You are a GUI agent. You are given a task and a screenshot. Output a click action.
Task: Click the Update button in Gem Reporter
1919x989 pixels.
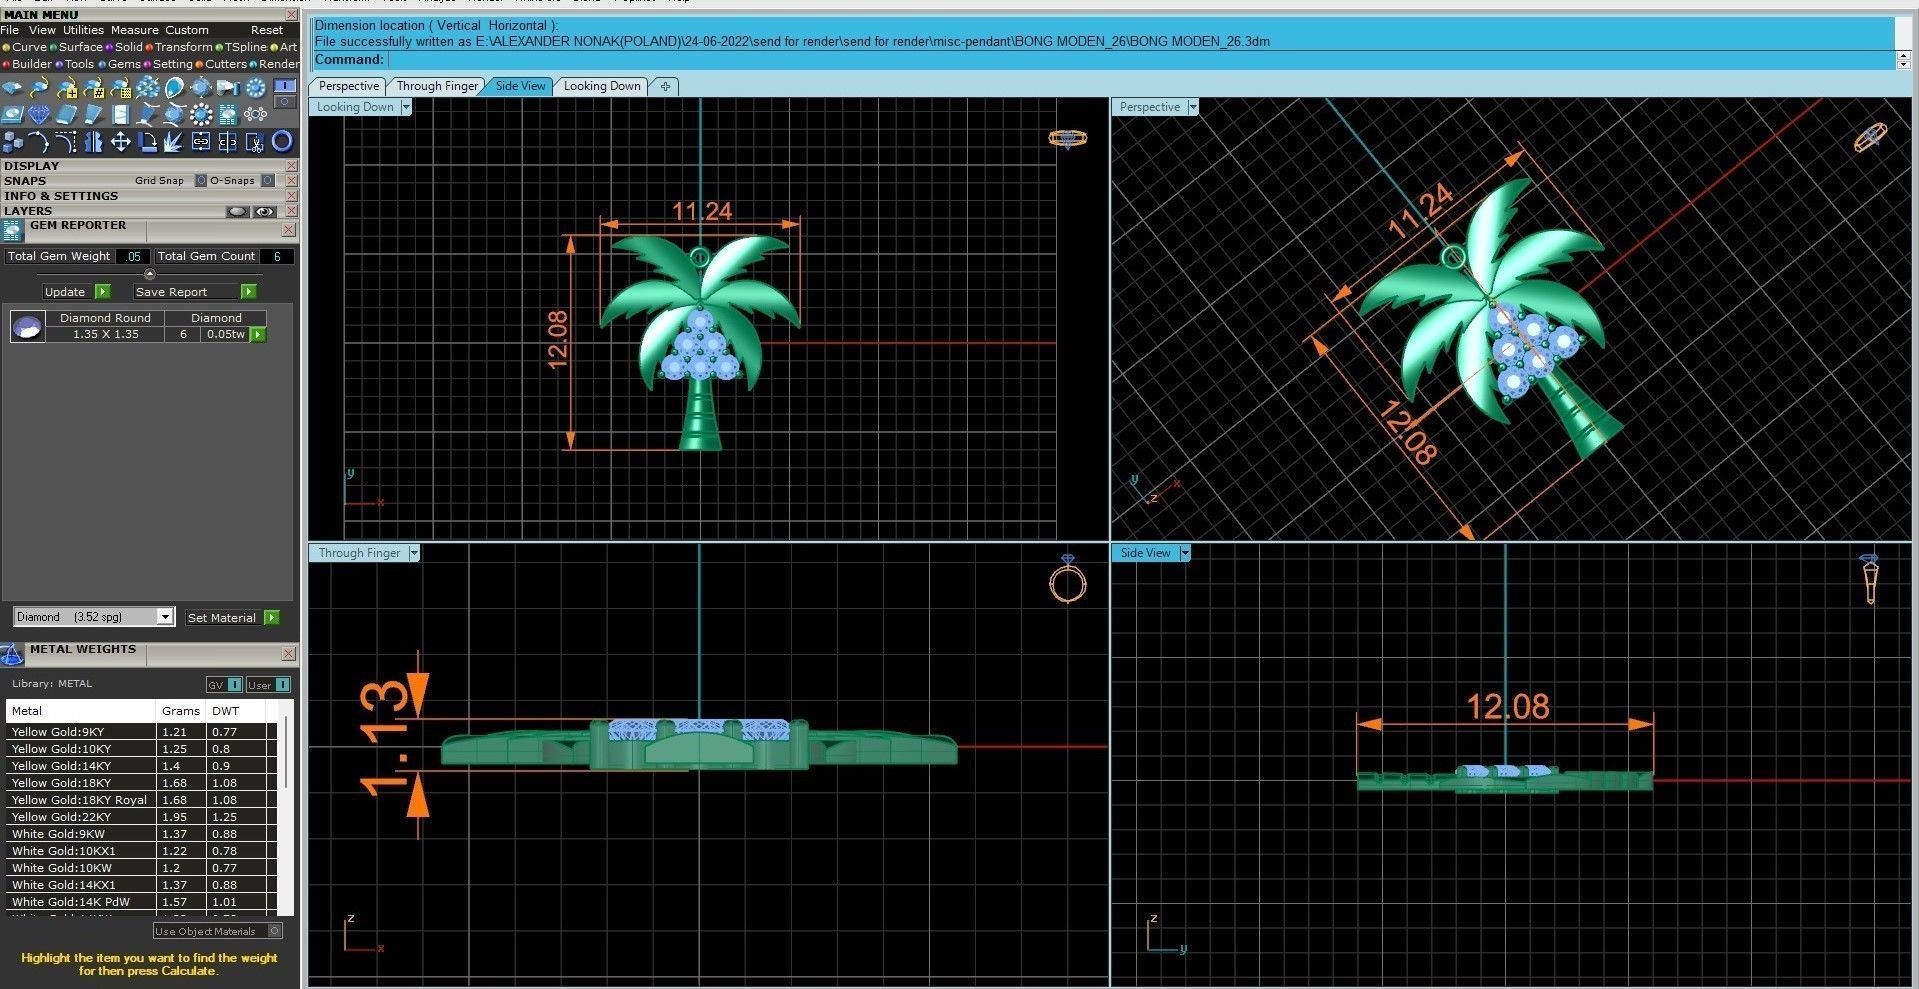75,292
